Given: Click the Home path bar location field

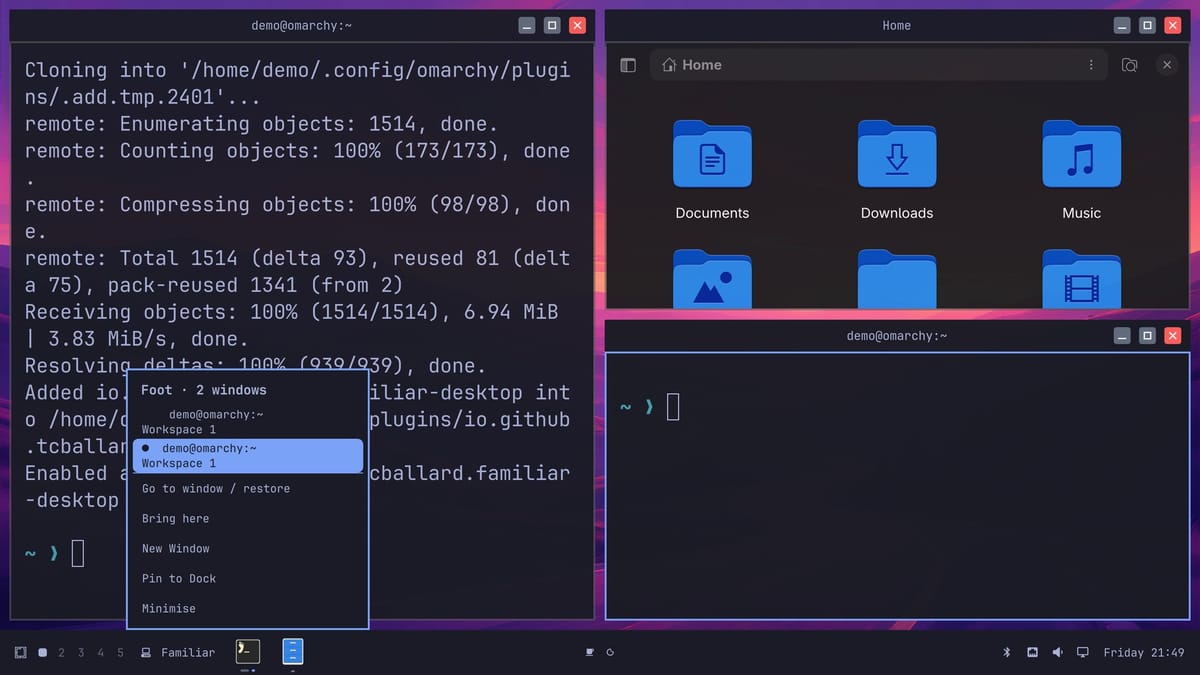Looking at the screenshot, I should 879,65.
